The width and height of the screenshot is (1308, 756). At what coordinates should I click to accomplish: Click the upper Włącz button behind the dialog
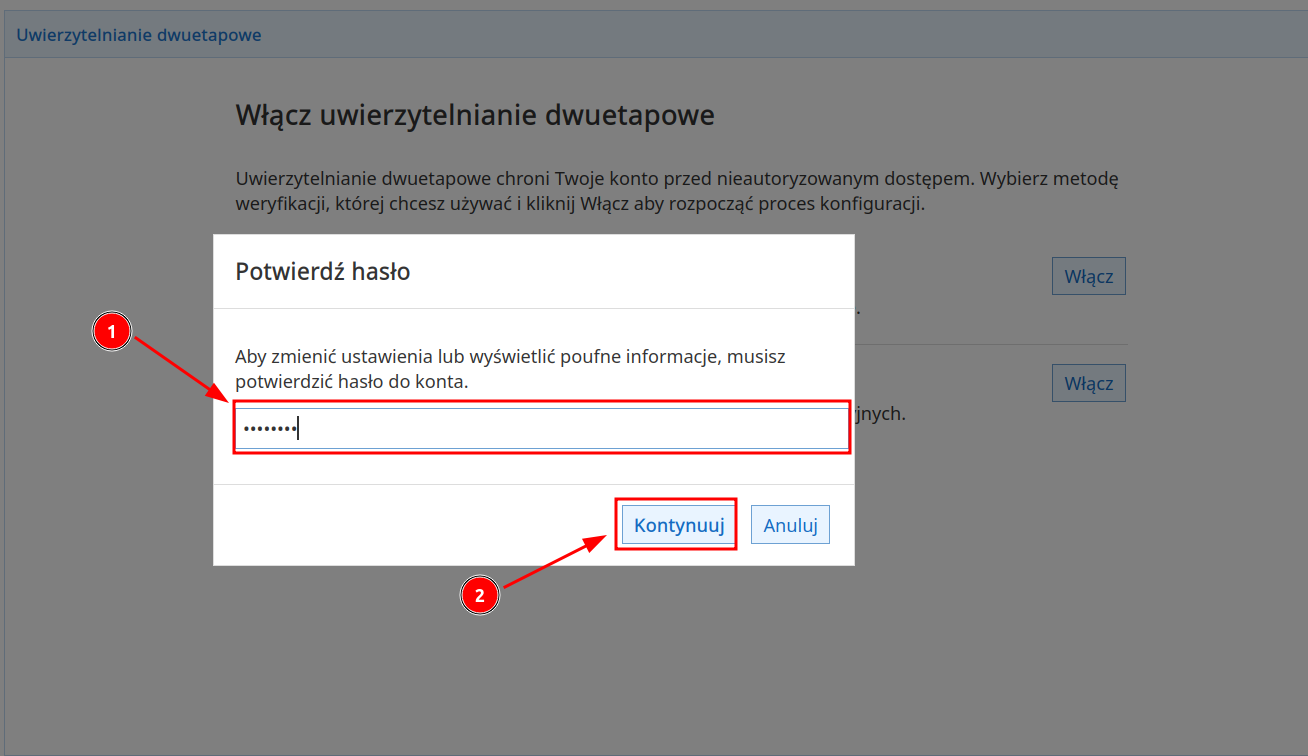(x=1089, y=276)
